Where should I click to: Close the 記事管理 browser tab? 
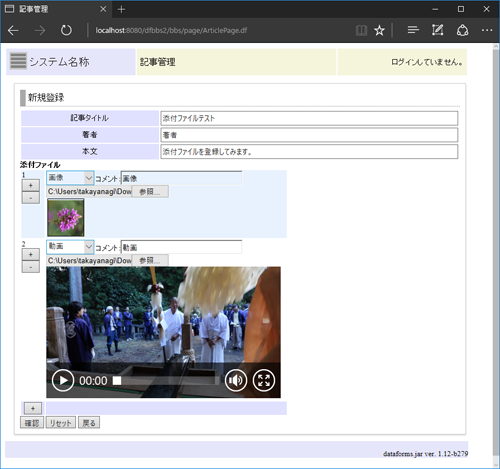point(103,9)
